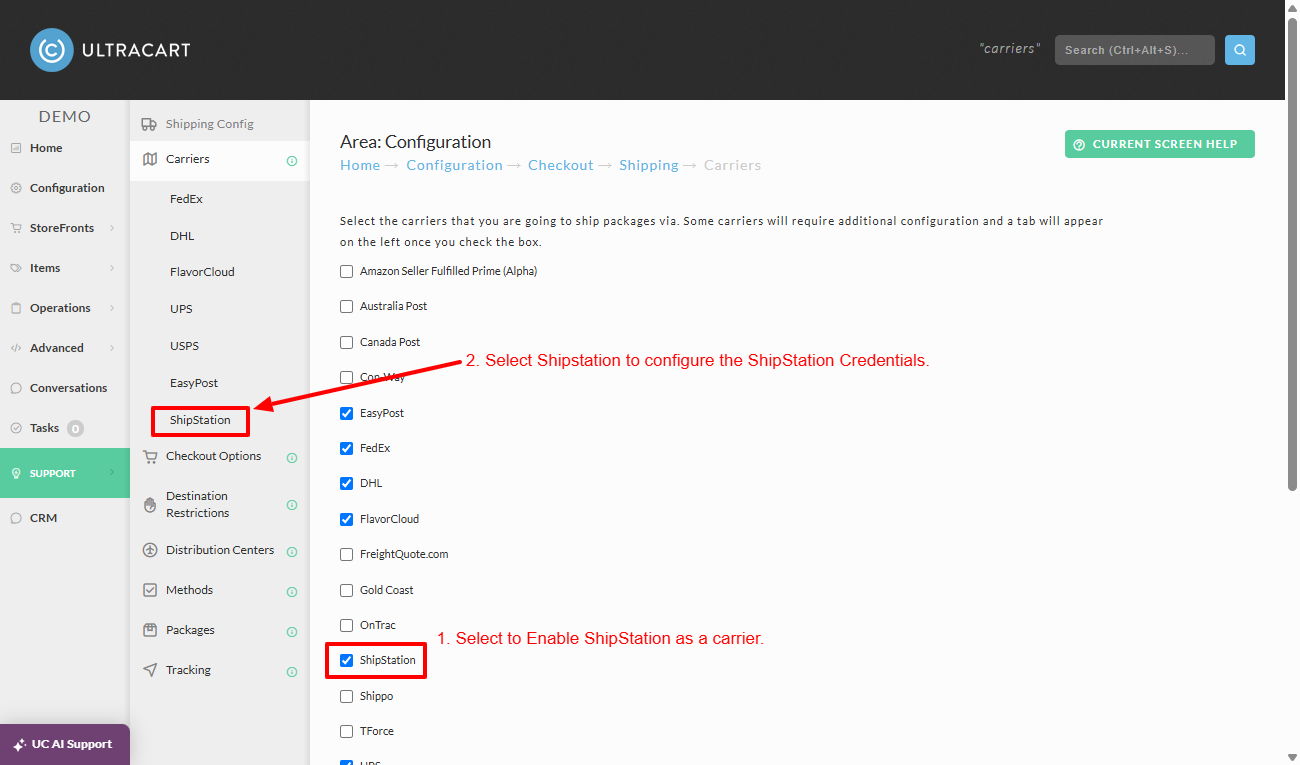Open the EasyPost settings tab
The image size is (1300, 765).
pos(194,383)
